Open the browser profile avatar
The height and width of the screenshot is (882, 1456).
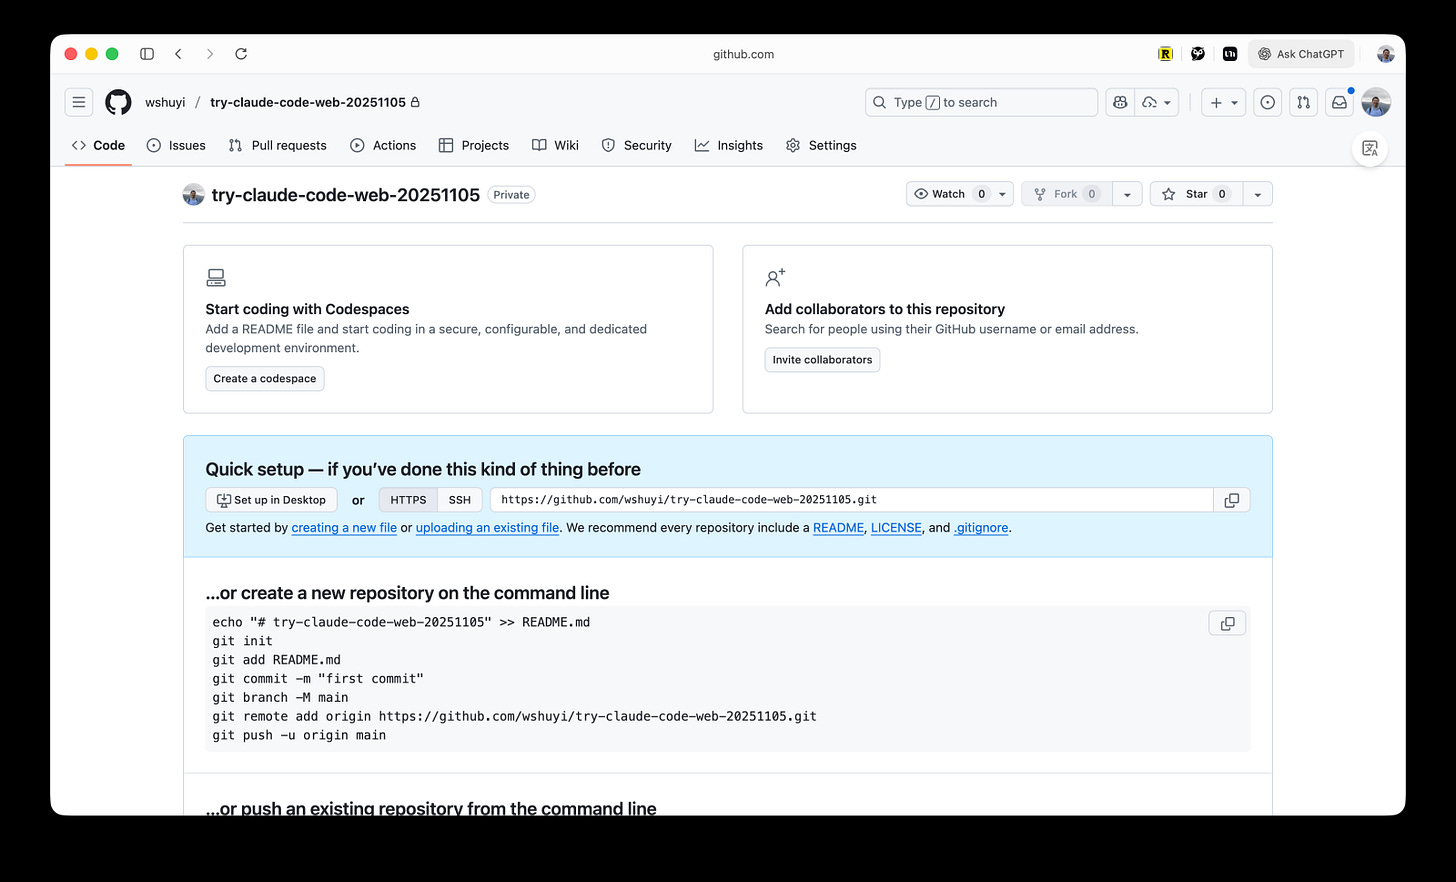(x=1385, y=54)
